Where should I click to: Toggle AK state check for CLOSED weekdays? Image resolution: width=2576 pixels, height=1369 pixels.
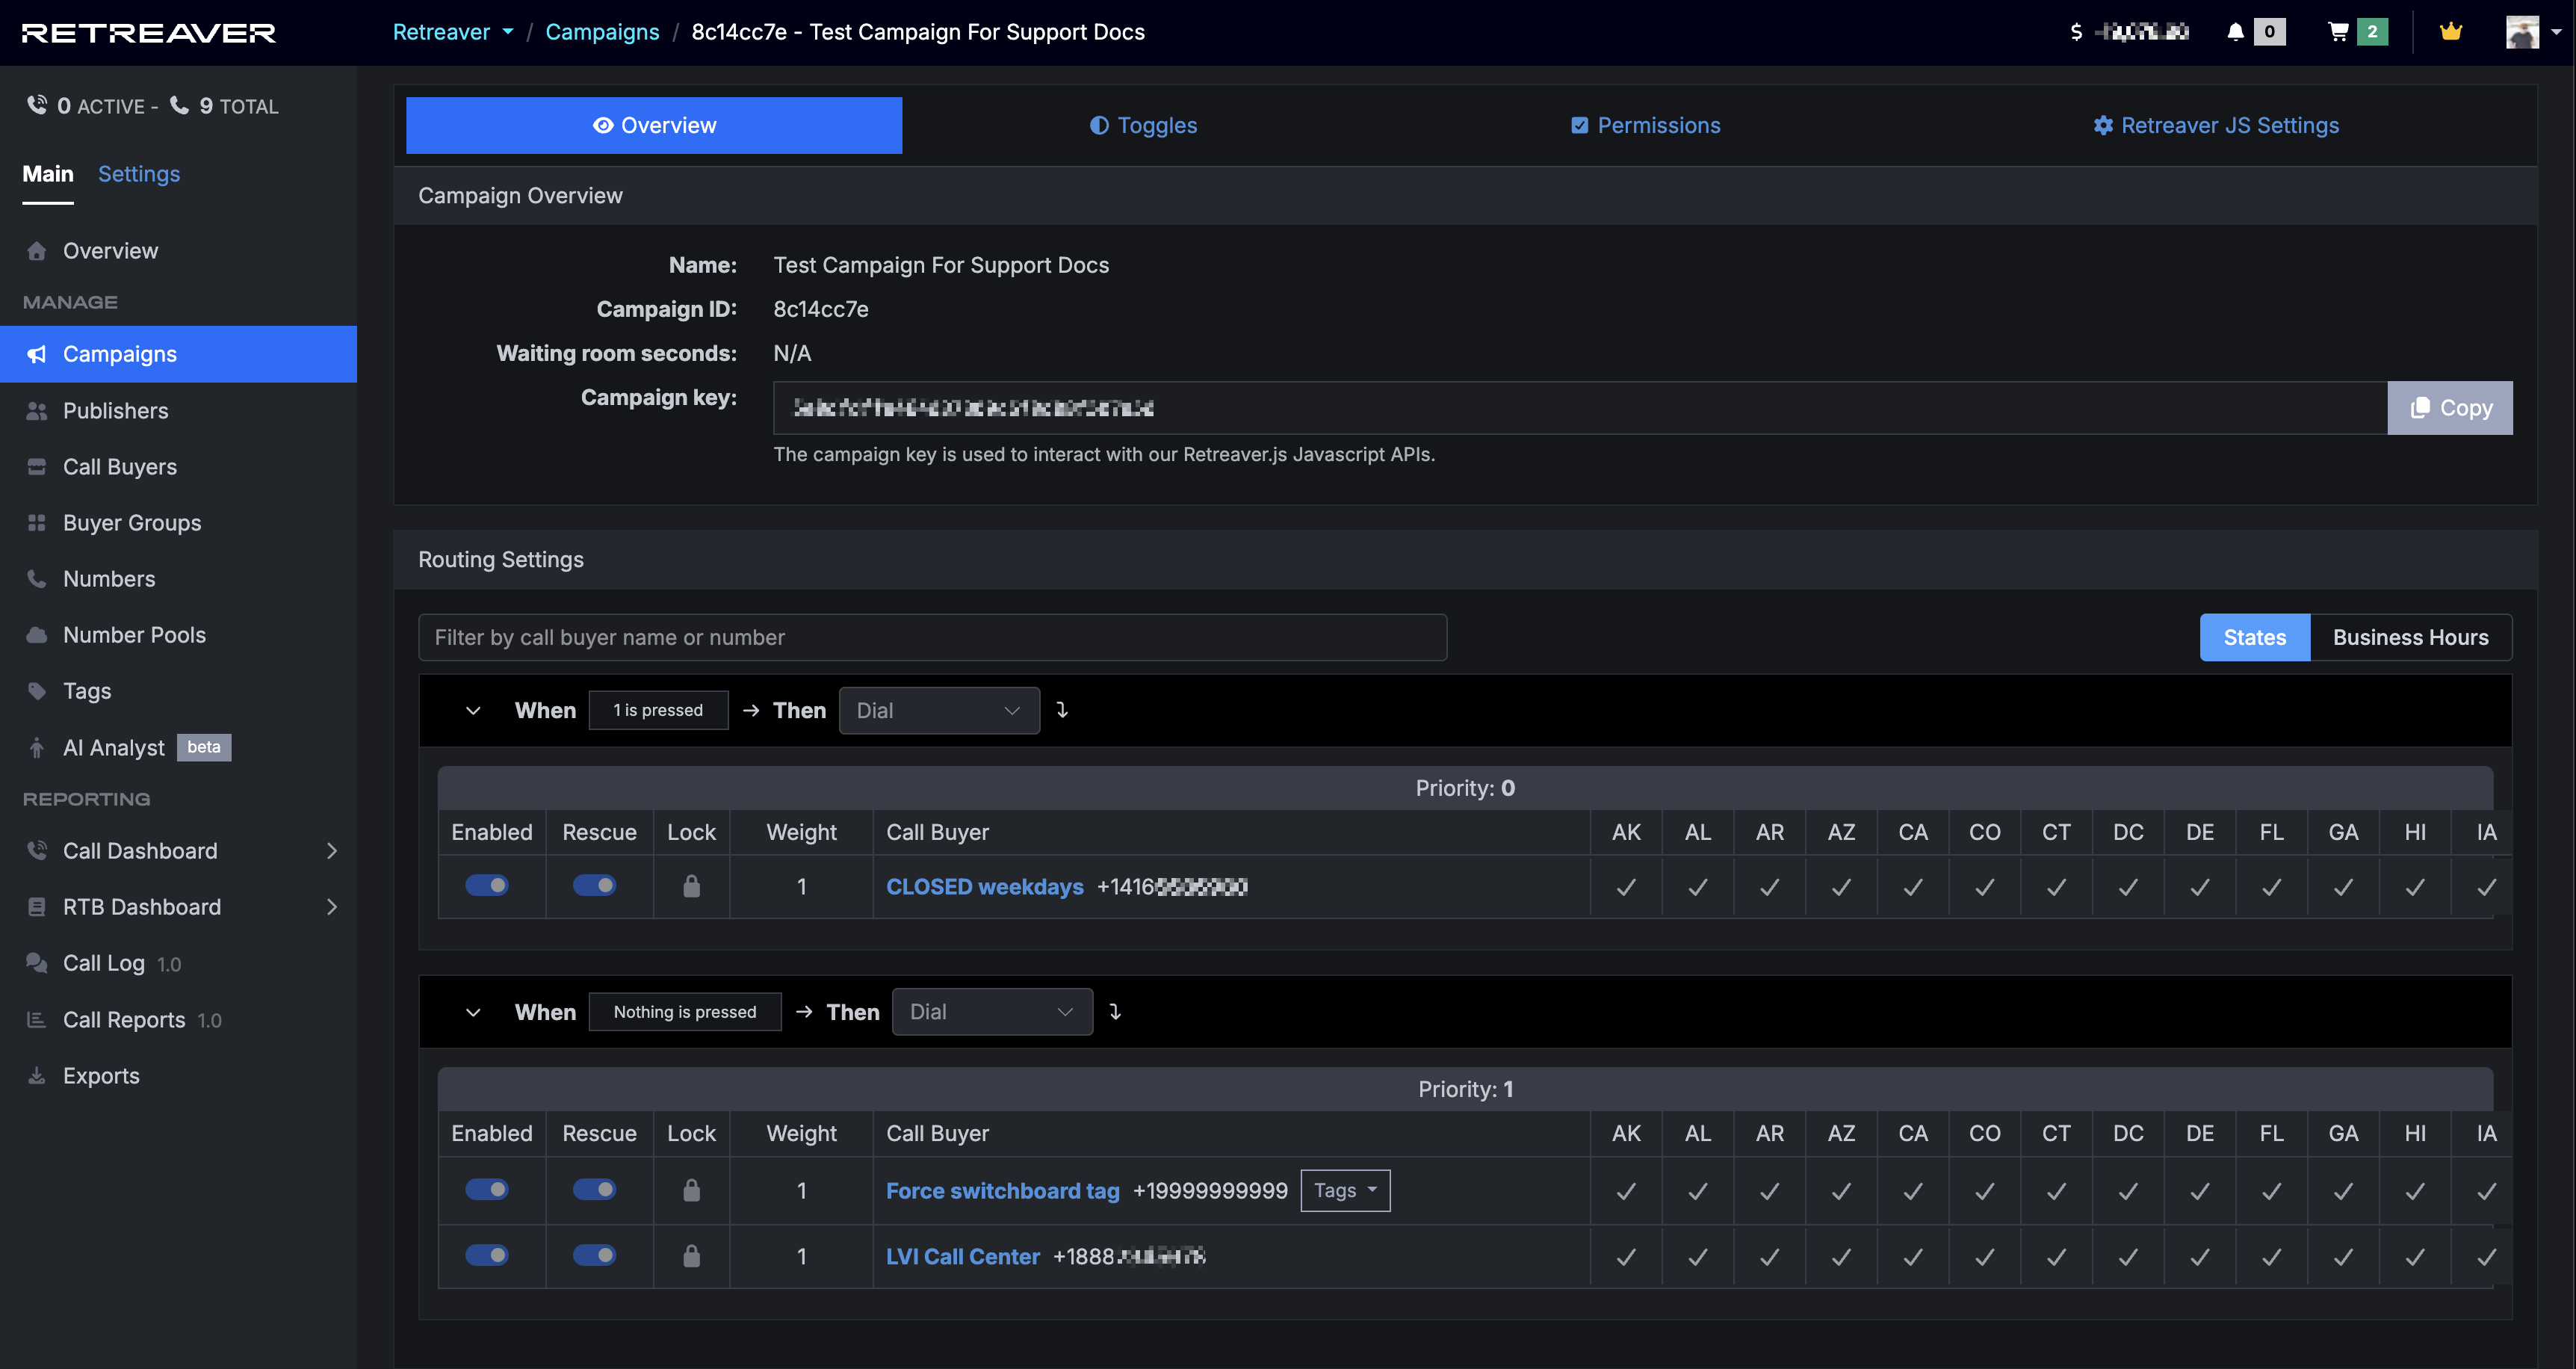click(1626, 887)
